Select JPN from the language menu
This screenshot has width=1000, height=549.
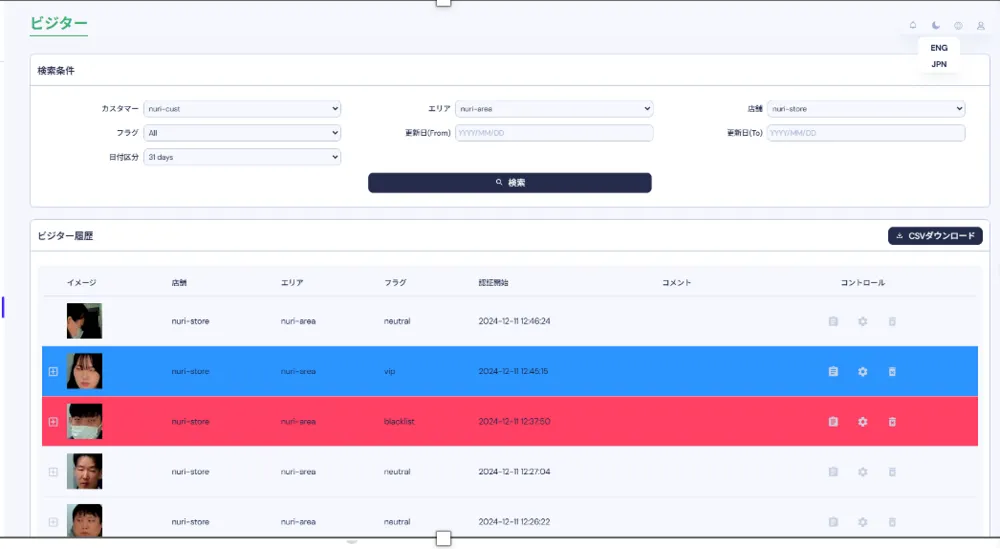click(939, 64)
